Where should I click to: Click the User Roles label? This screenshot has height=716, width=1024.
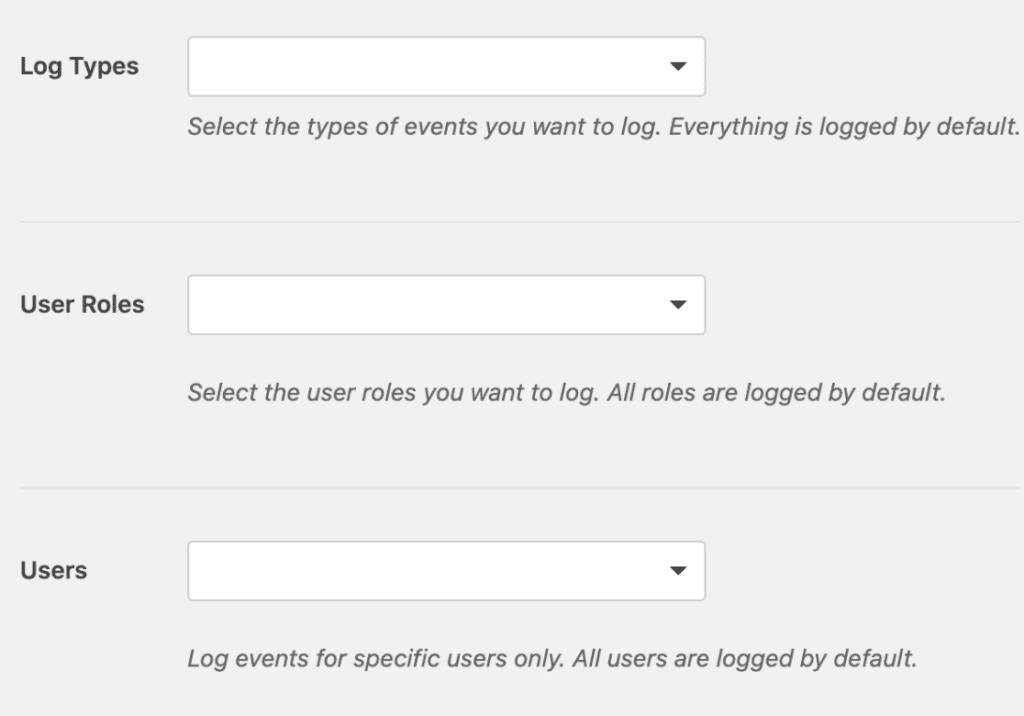click(x=82, y=305)
